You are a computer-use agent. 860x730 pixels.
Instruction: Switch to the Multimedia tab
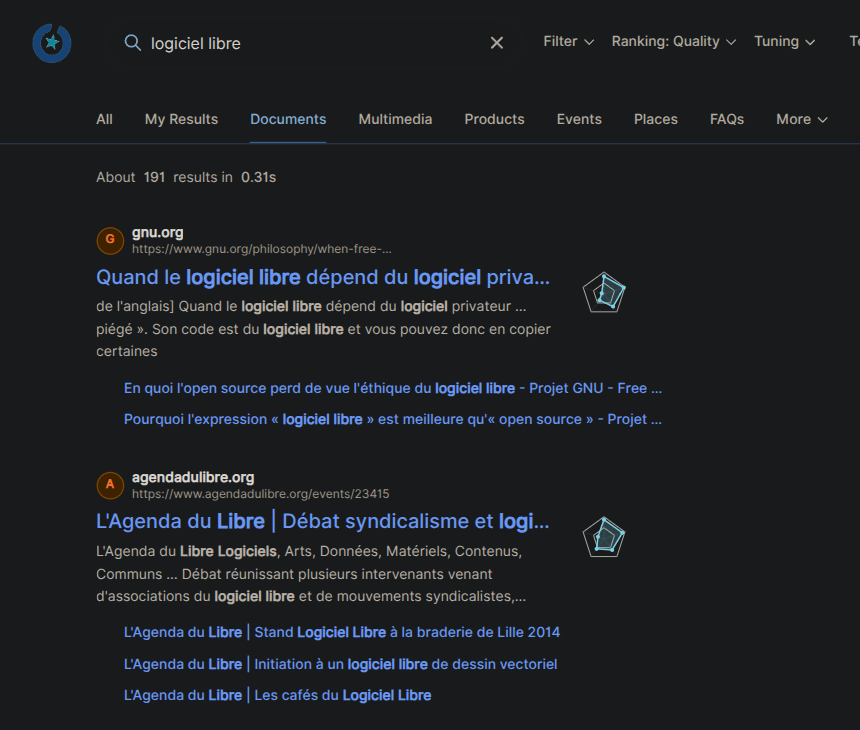coord(395,119)
